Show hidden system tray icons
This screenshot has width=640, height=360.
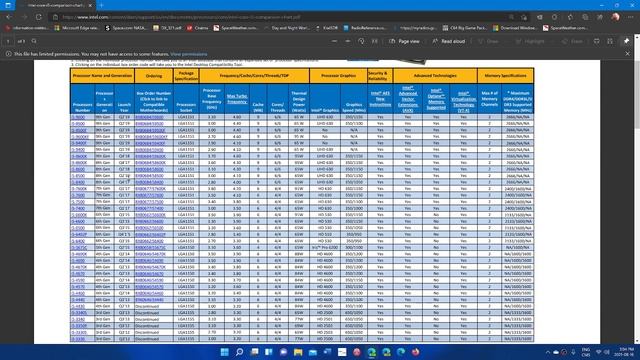pyautogui.click(x=547, y=352)
